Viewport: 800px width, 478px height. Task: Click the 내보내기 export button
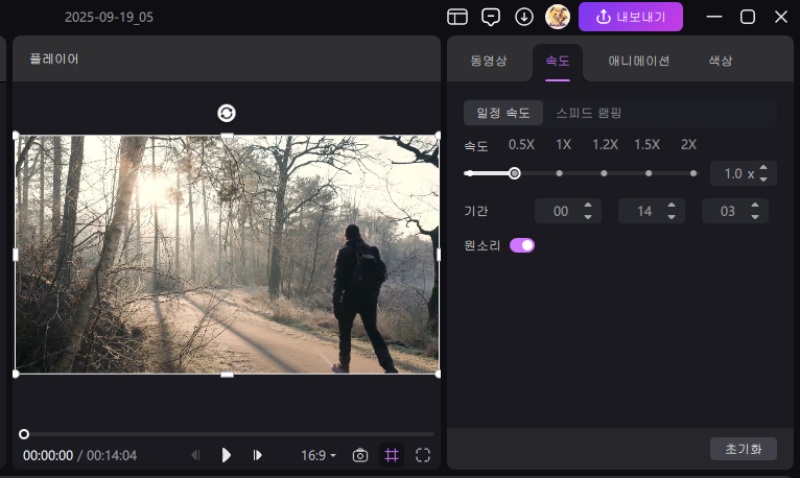(x=631, y=17)
